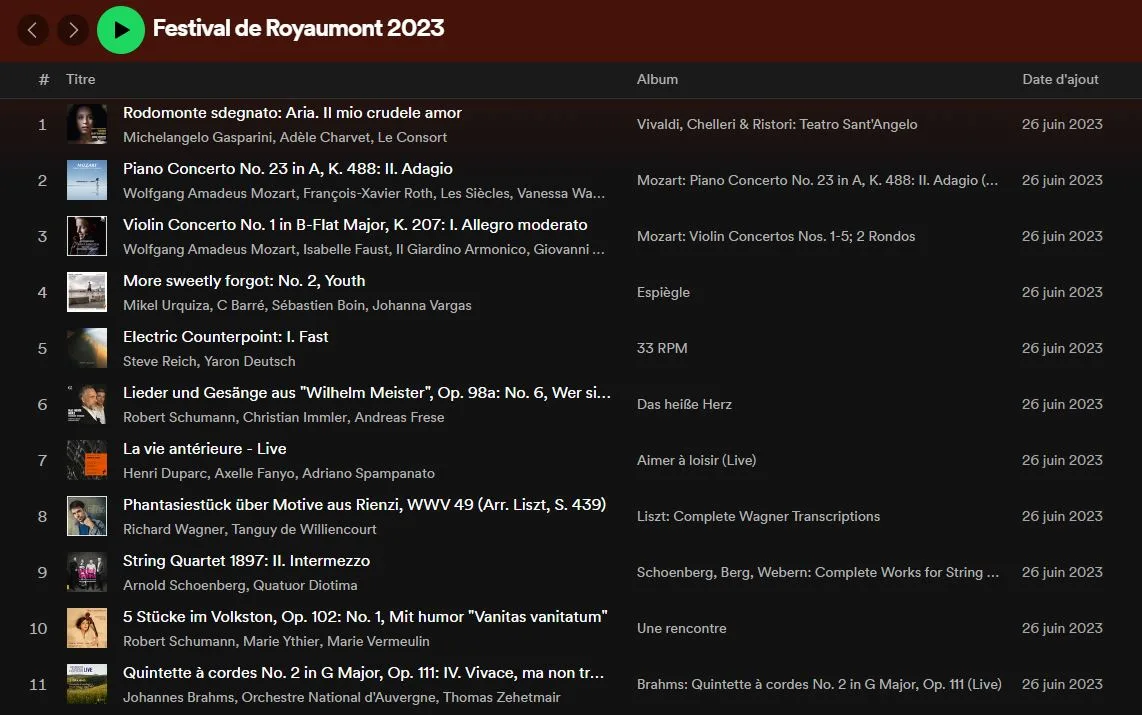Open artist Johannes Brahms
Image resolution: width=1142 pixels, height=715 pixels.
178,697
